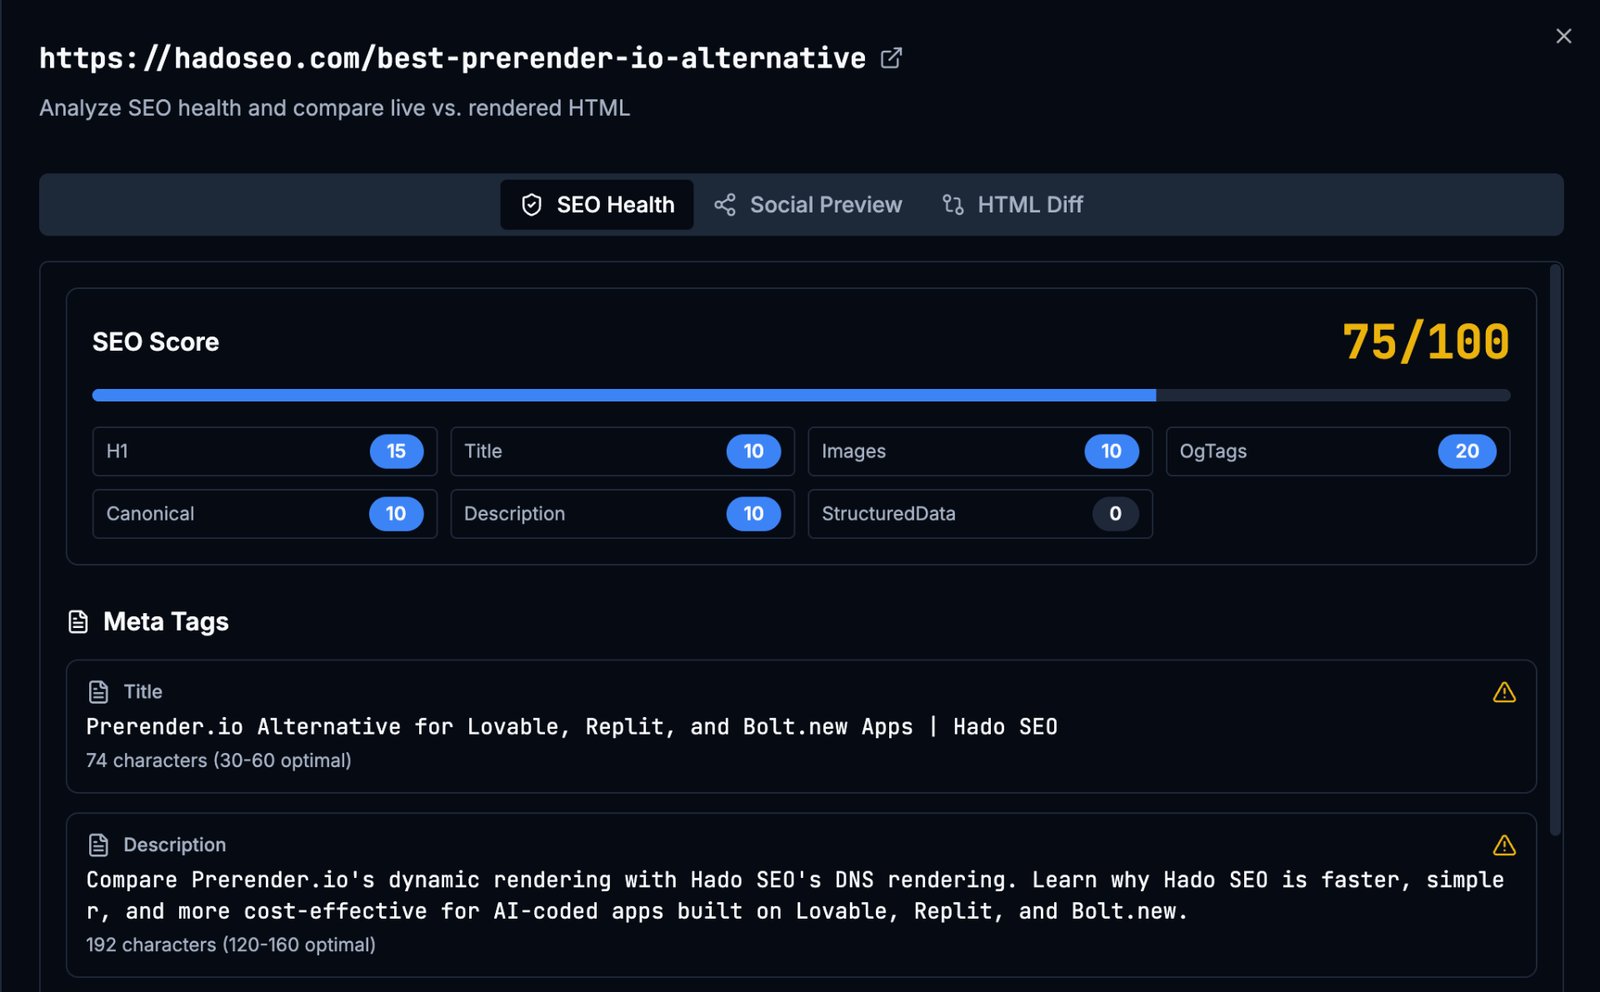Click the warning triangle on the Title card
Image resolution: width=1600 pixels, height=992 pixels.
pyautogui.click(x=1505, y=691)
